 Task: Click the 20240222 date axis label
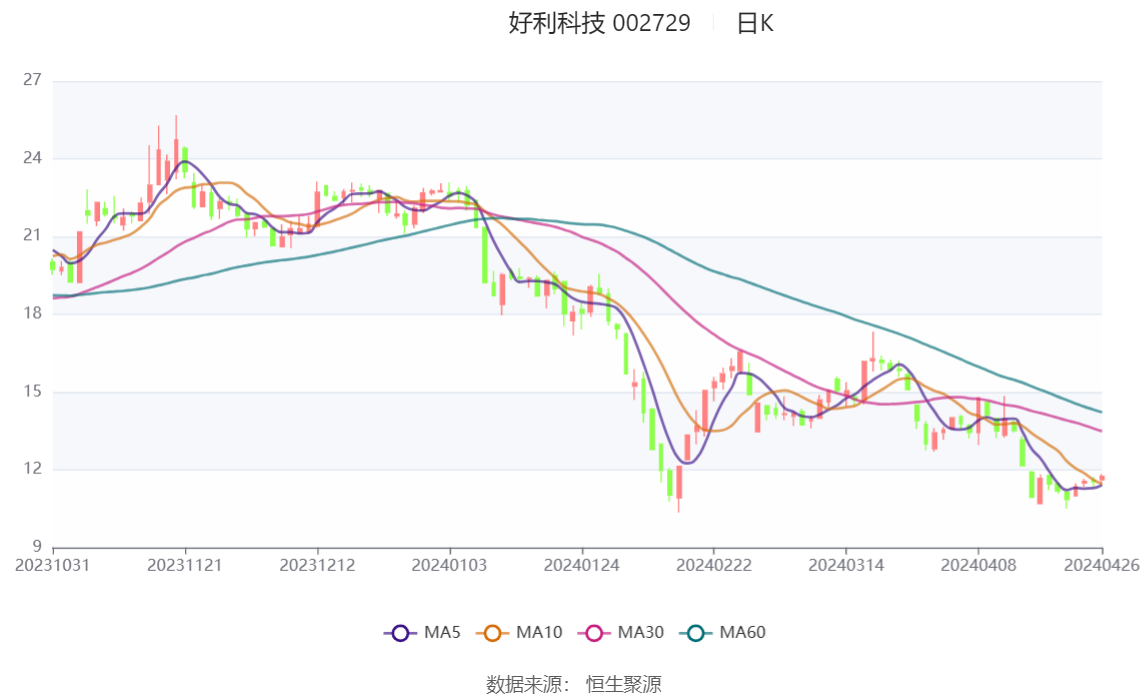pyautogui.click(x=713, y=565)
